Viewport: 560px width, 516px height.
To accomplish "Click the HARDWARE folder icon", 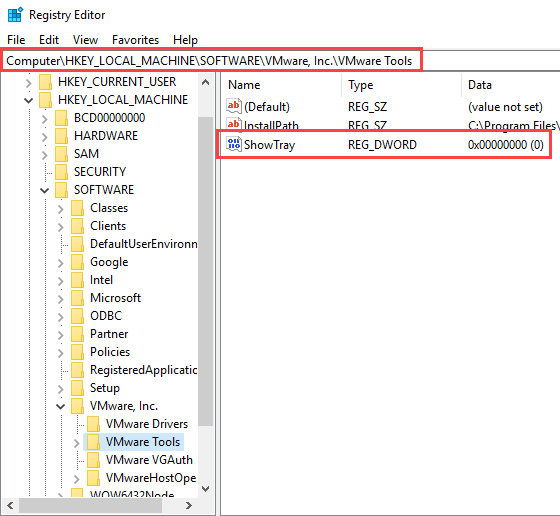I will point(61,136).
